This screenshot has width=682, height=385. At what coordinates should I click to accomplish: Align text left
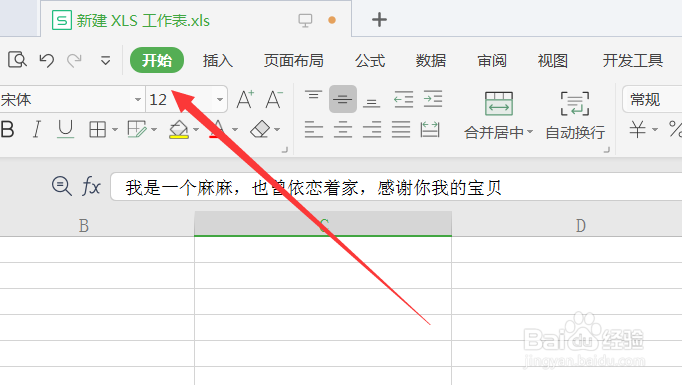click(314, 130)
